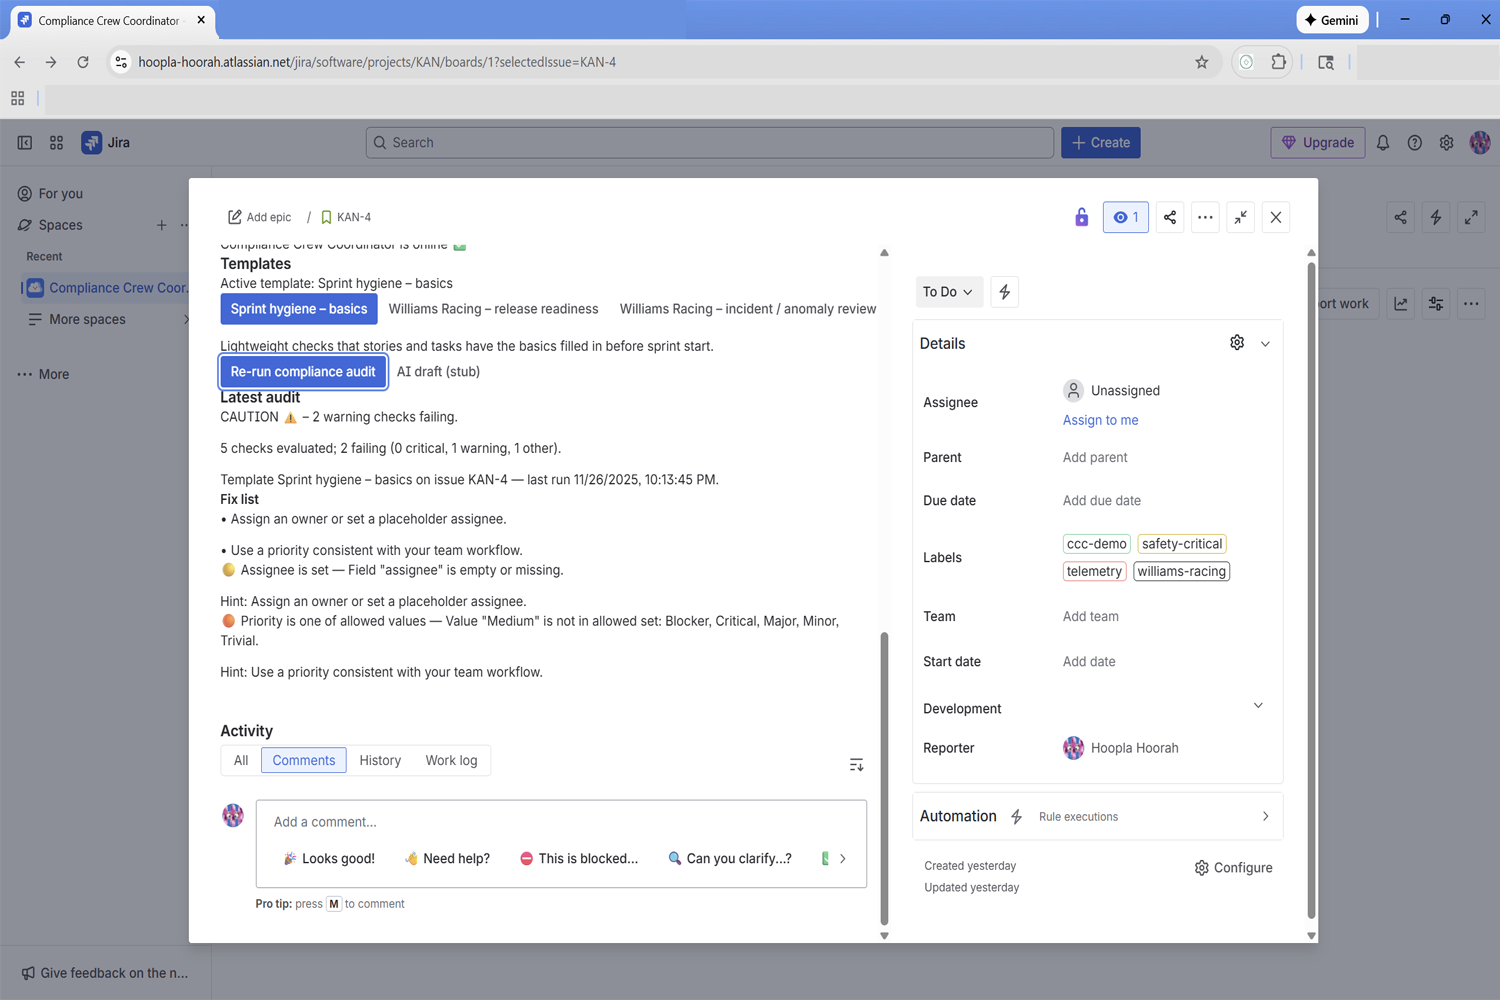Click Add due date field

point(1102,500)
